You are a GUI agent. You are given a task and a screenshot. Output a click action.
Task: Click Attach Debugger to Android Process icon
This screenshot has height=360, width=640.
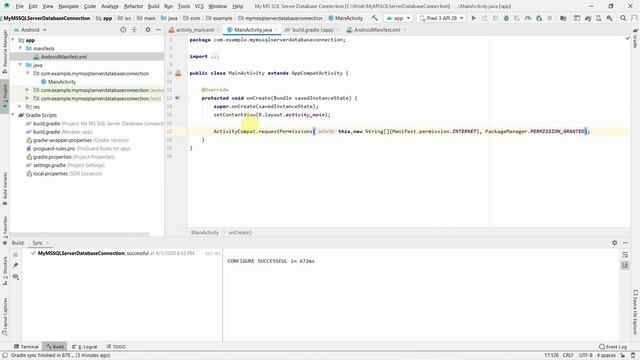coord(539,18)
